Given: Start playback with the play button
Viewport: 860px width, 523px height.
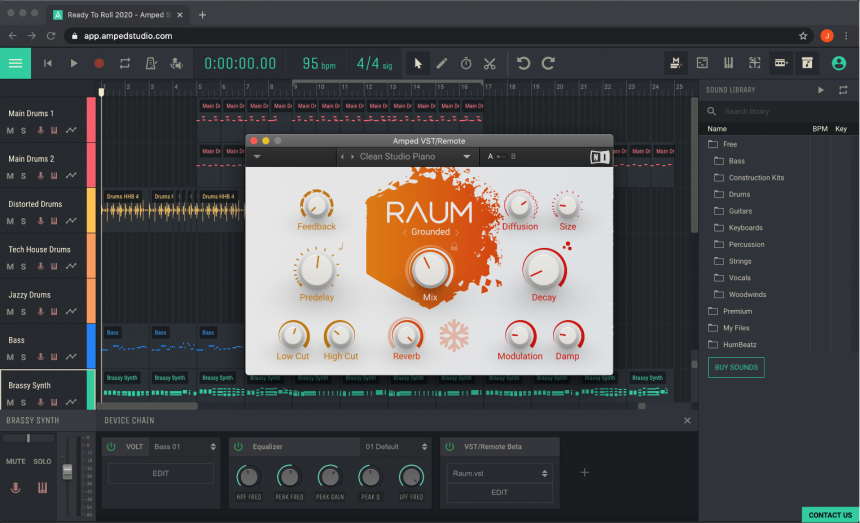Looking at the screenshot, I should click(73, 64).
